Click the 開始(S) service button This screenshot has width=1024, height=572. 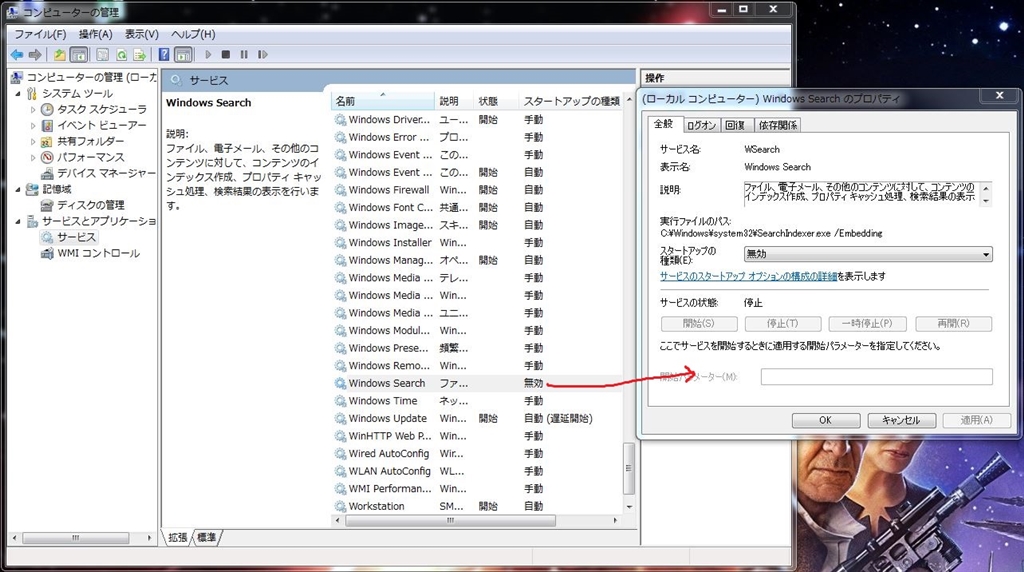[x=699, y=323]
